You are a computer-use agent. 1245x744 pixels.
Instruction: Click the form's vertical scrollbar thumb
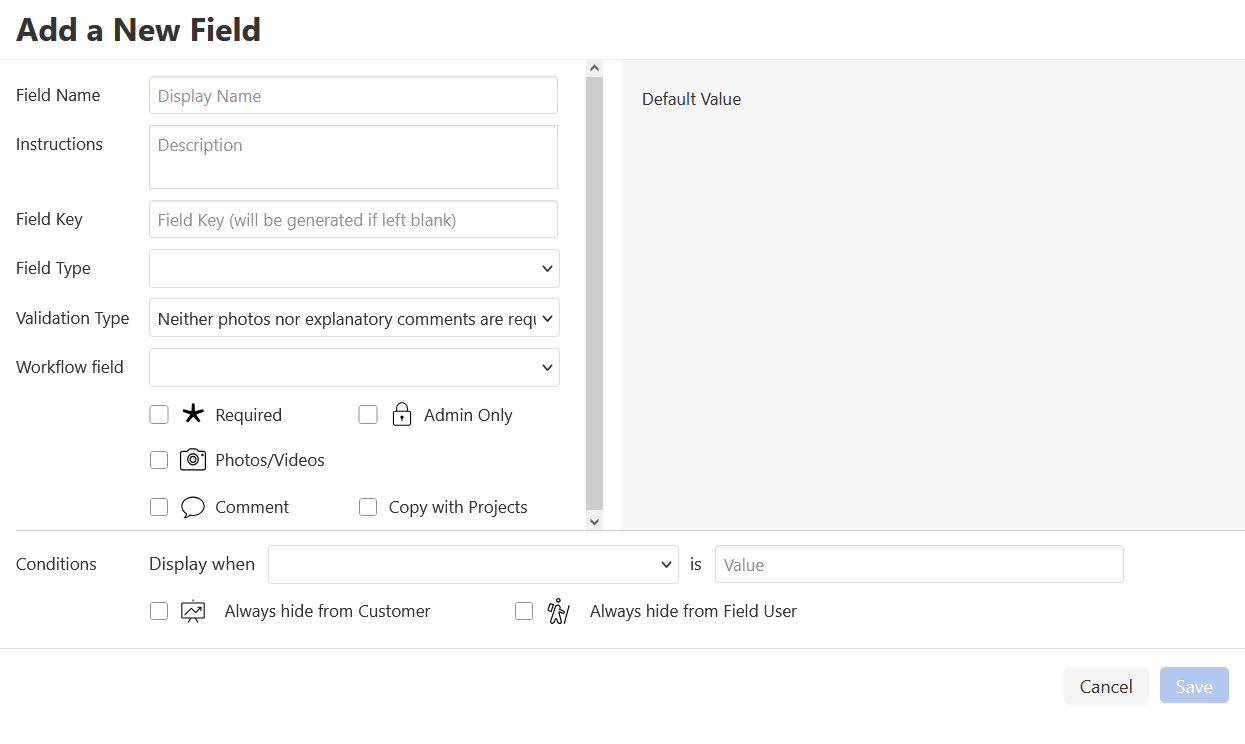pos(594,290)
